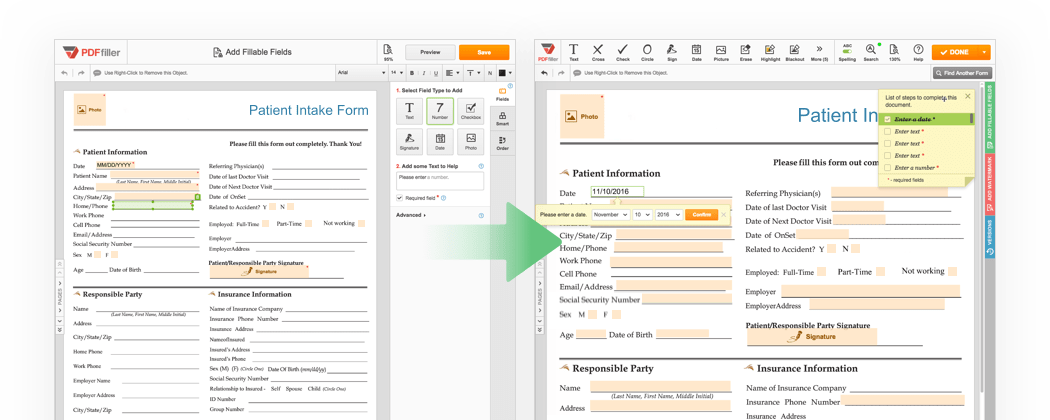Open the November month dropdown
This screenshot has height=420, width=1050.
(x=610, y=214)
